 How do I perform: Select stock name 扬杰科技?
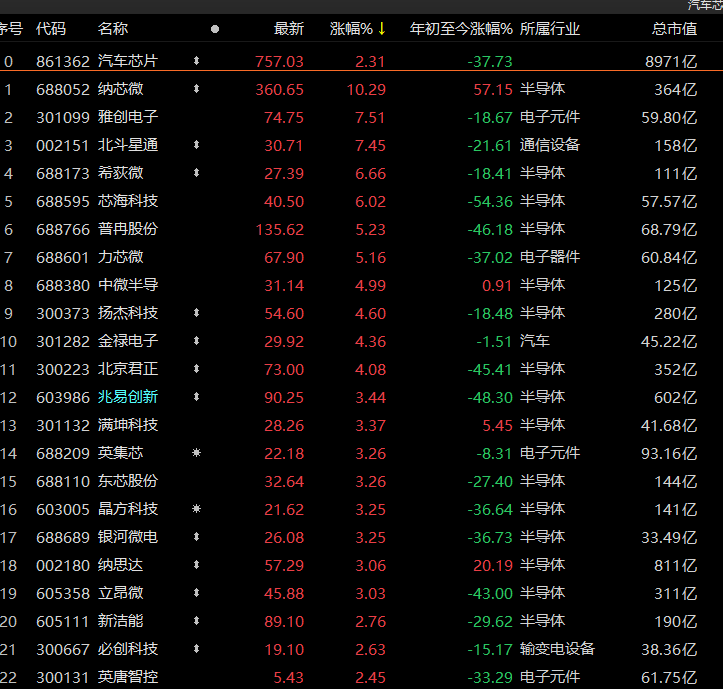tap(128, 313)
